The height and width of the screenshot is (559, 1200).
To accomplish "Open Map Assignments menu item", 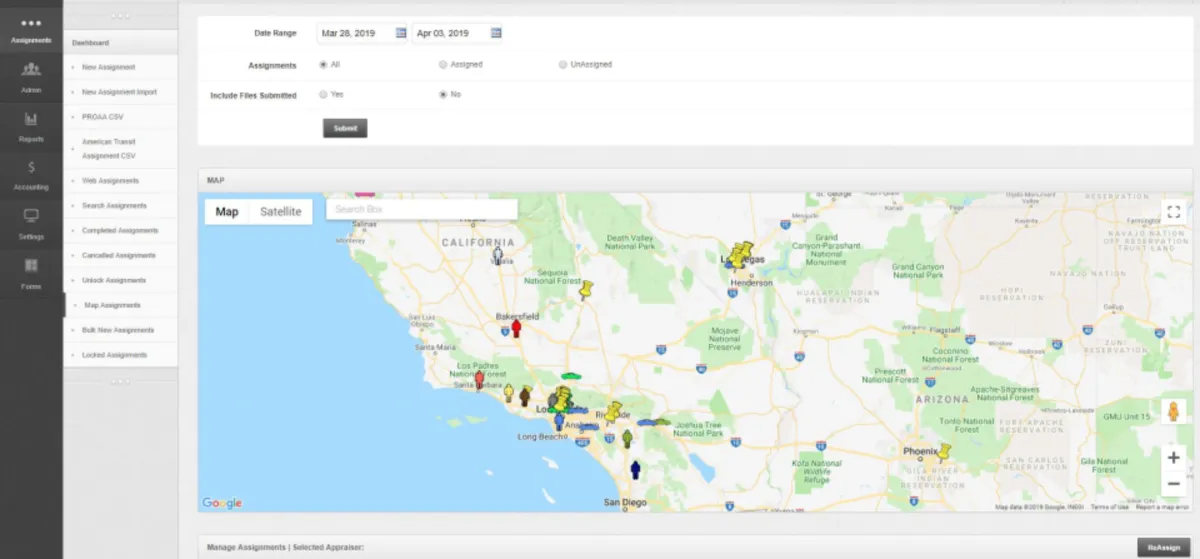I will 121,305.
